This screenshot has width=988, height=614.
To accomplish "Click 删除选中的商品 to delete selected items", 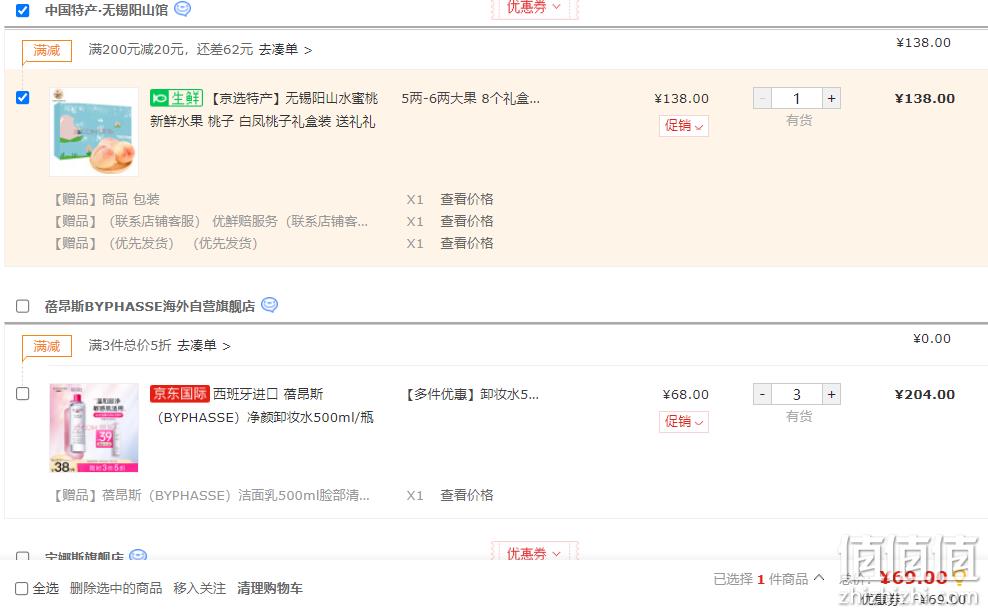I will tap(116, 588).
